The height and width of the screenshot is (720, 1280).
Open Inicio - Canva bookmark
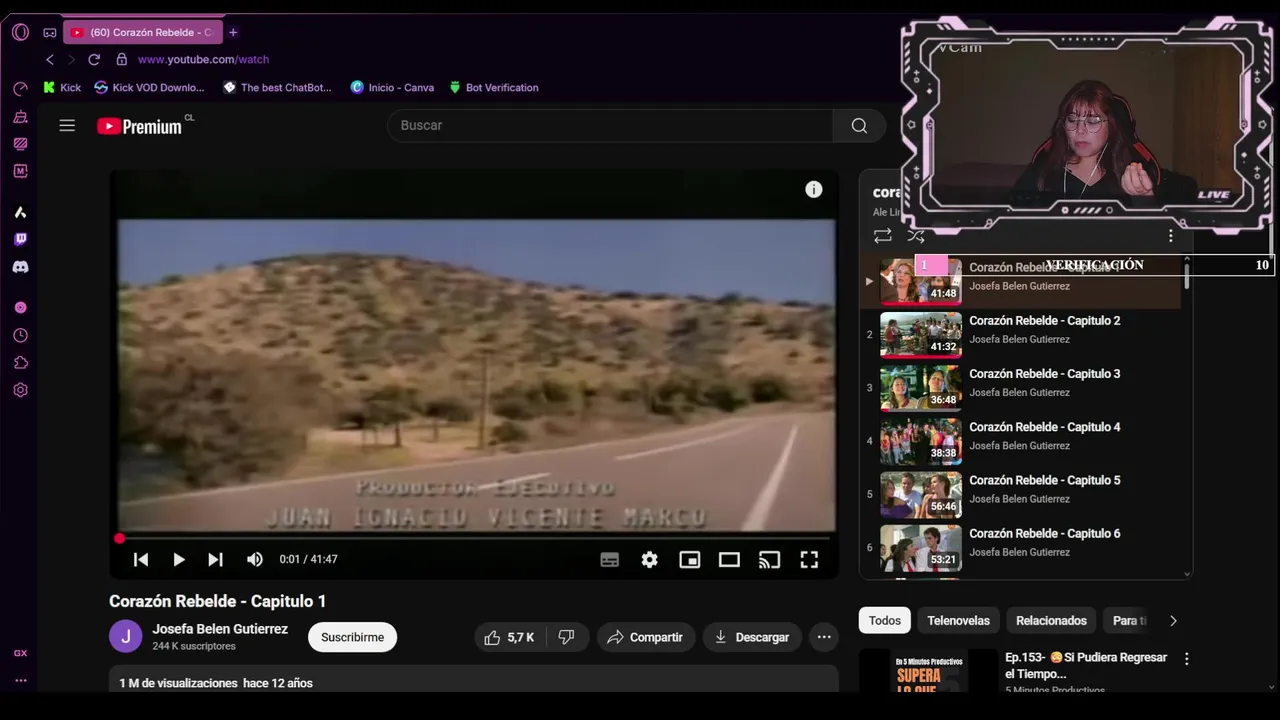click(x=392, y=87)
